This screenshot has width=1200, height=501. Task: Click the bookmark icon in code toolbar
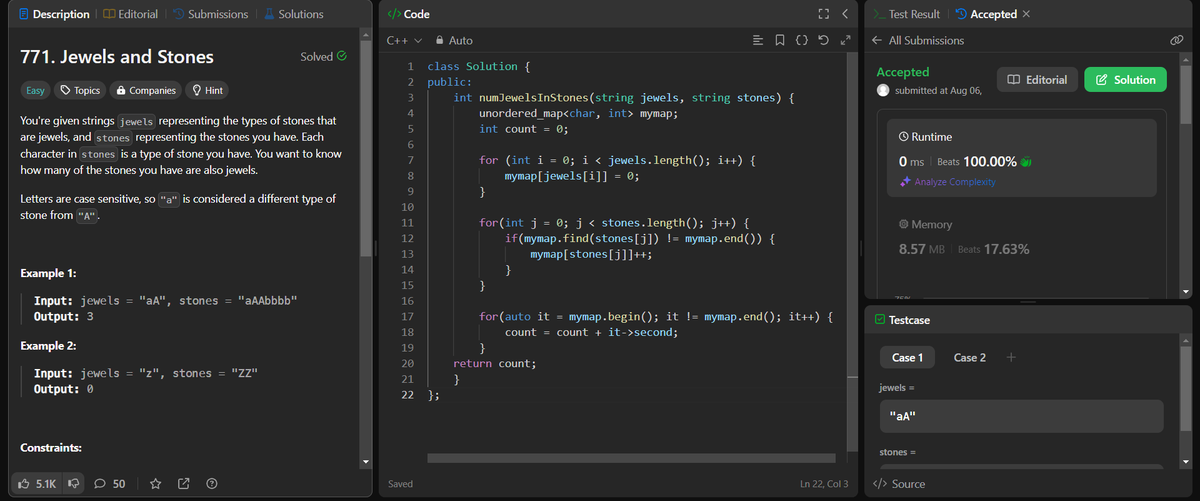pos(780,41)
